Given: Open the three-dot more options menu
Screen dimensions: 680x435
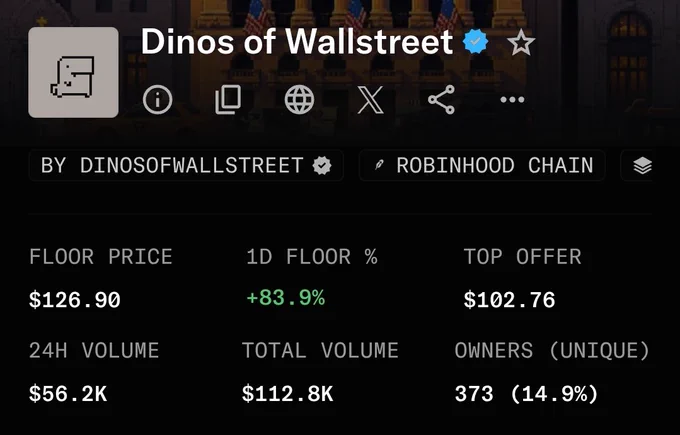Looking at the screenshot, I should (x=512, y=100).
